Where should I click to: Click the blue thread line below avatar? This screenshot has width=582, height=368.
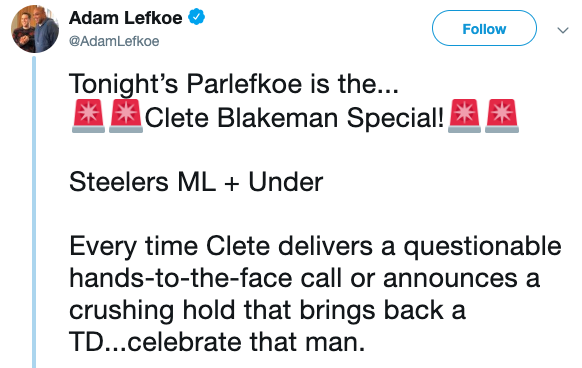click(34, 212)
